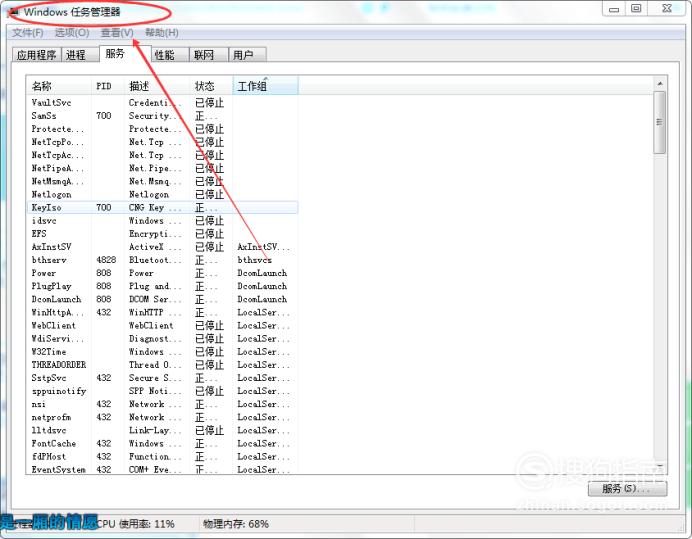
Task: Click the bthsvcs work group cell
Action: pyautogui.click(x=255, y=260)
